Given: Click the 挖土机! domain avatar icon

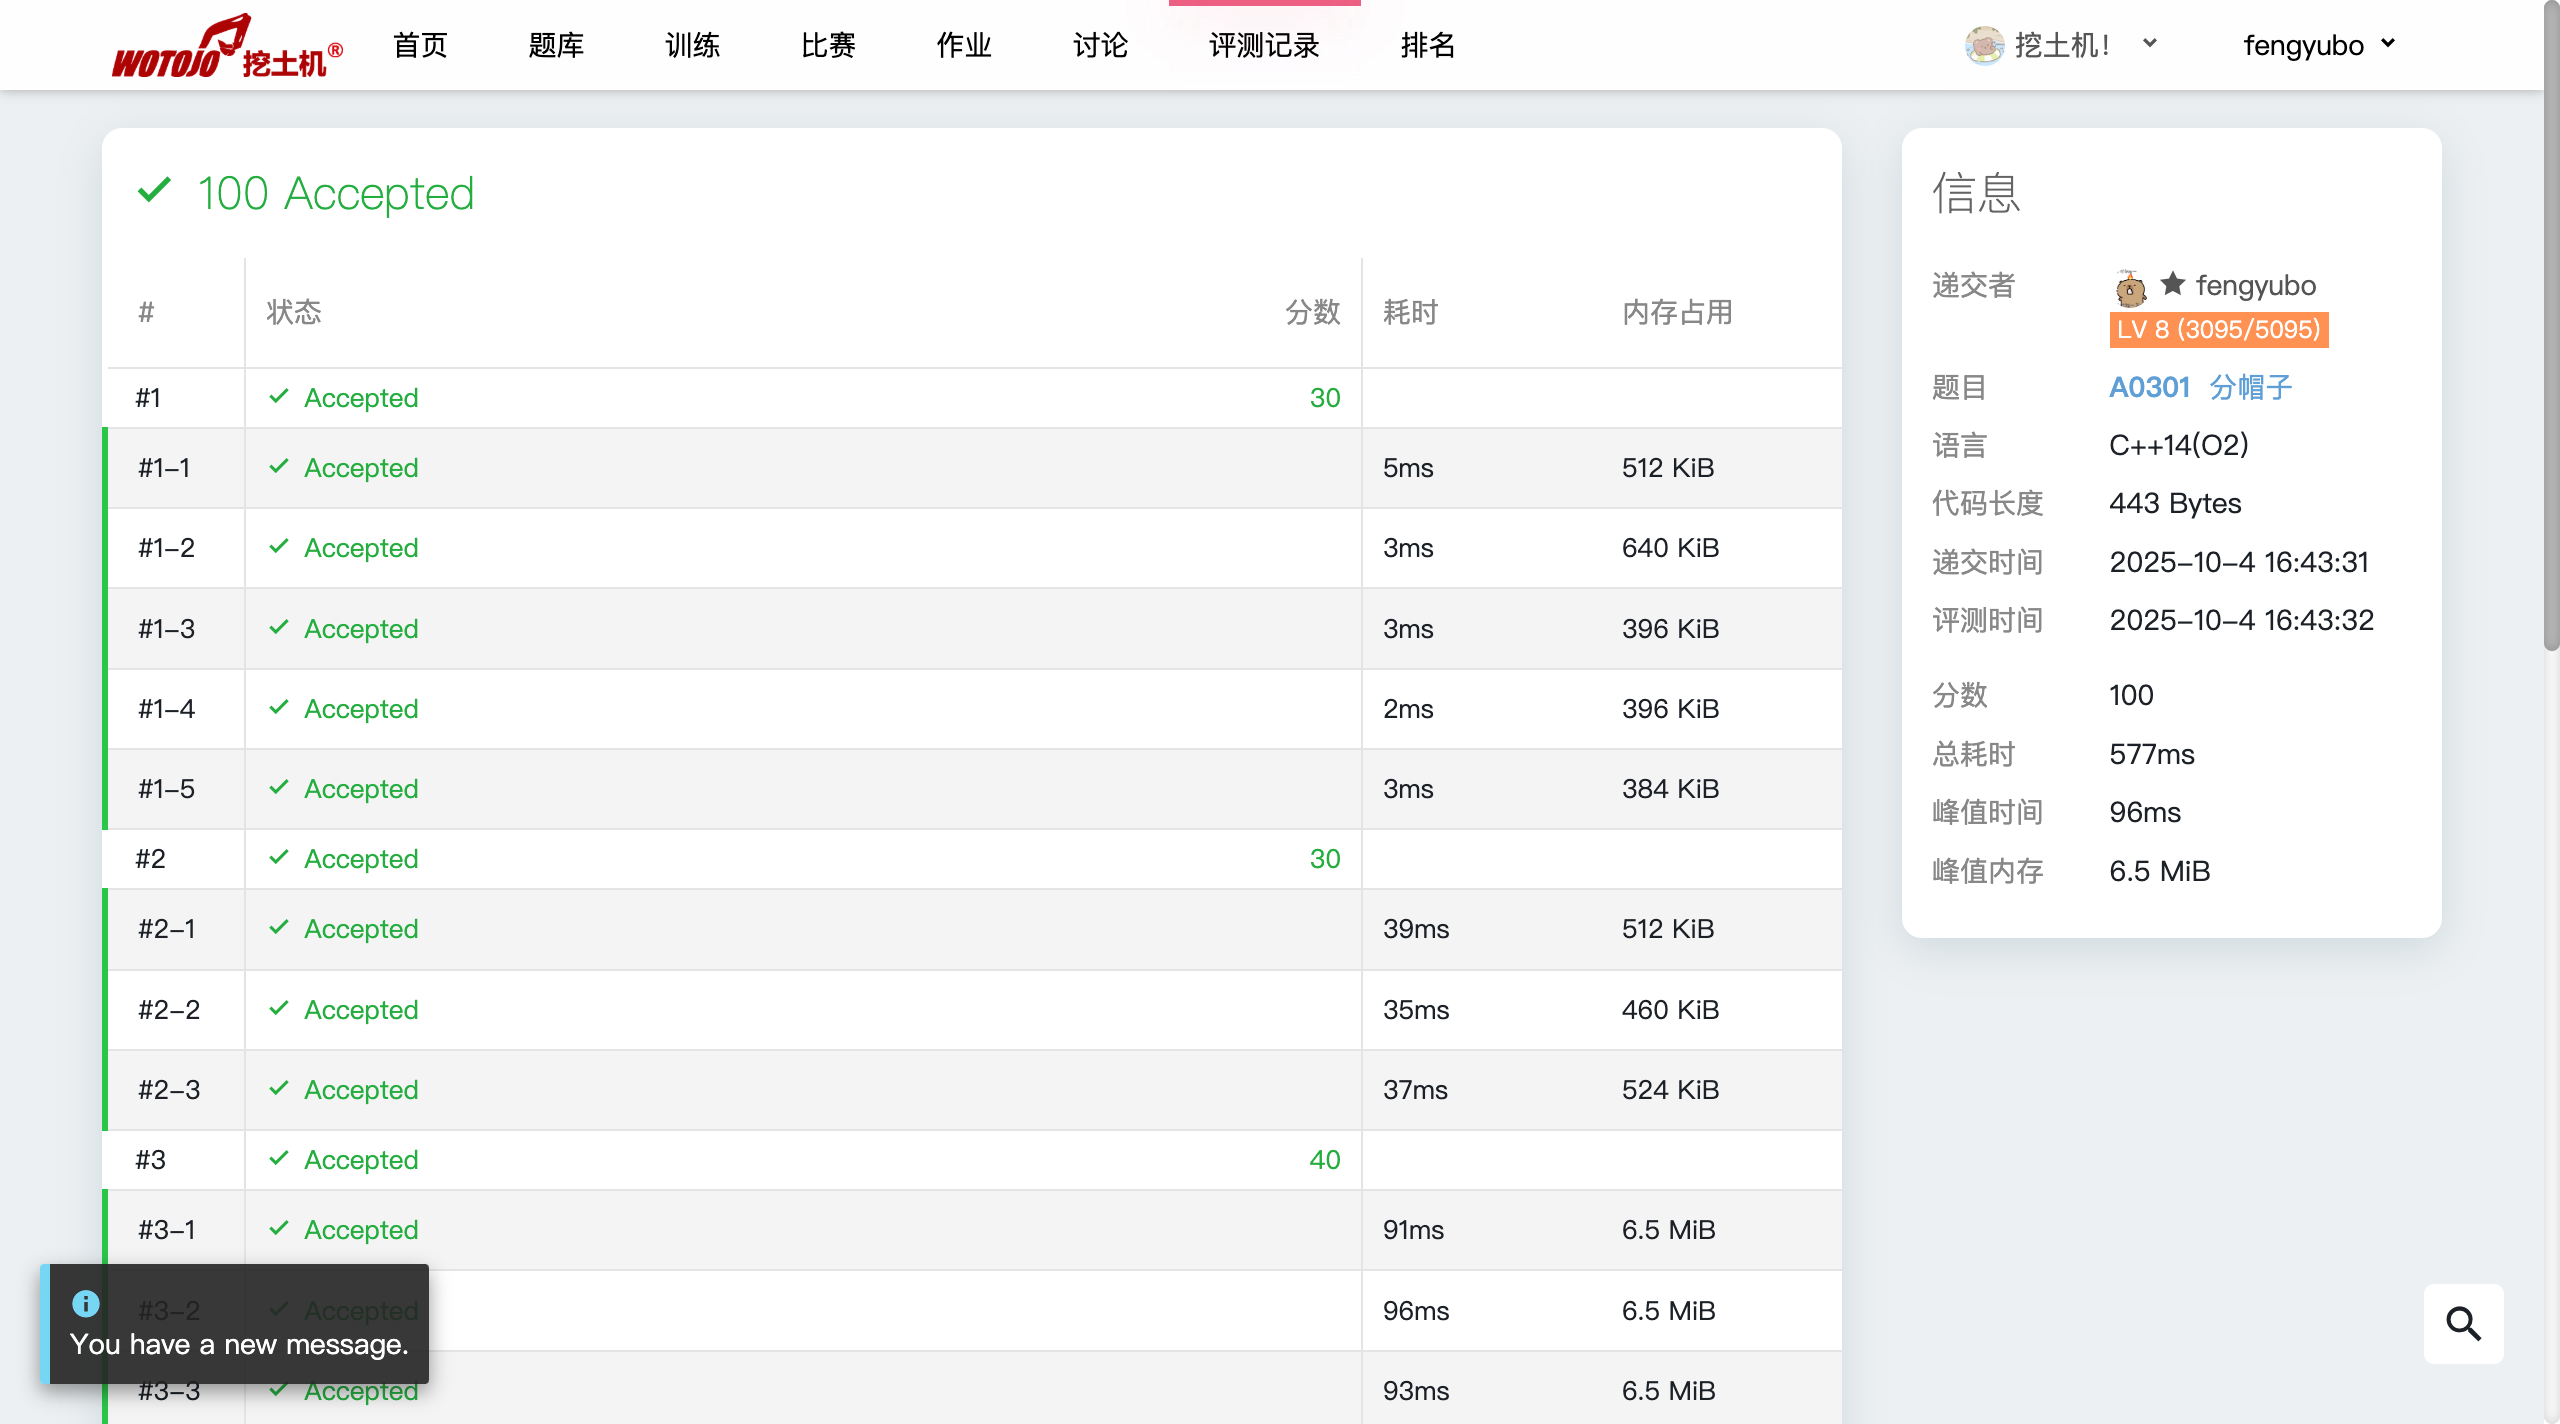Looking at the screenshot, I should click(x=1984, y=45).
